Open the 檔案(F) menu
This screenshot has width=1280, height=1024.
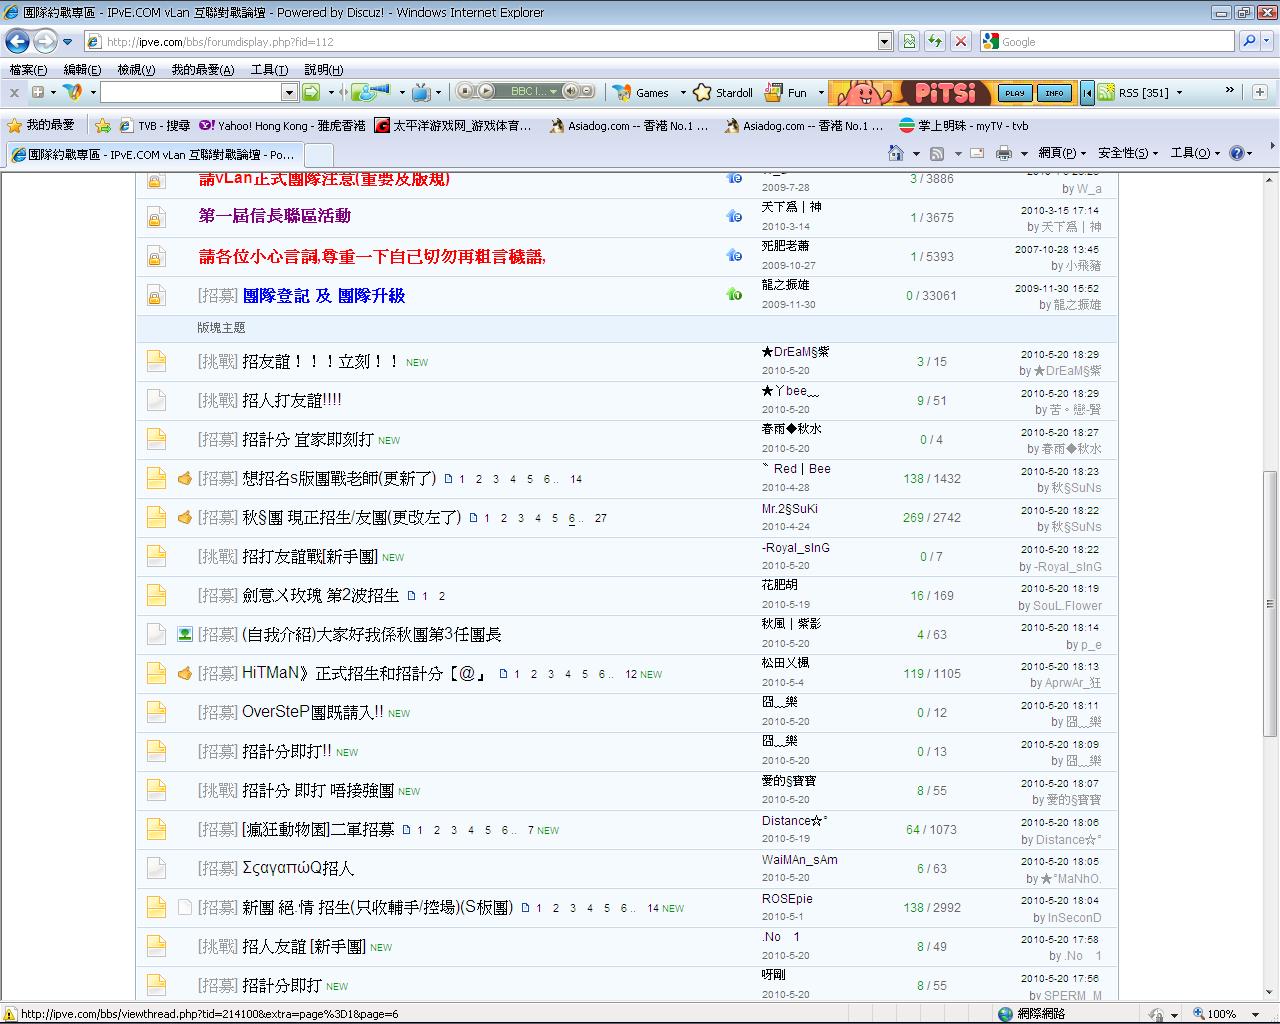27,70
